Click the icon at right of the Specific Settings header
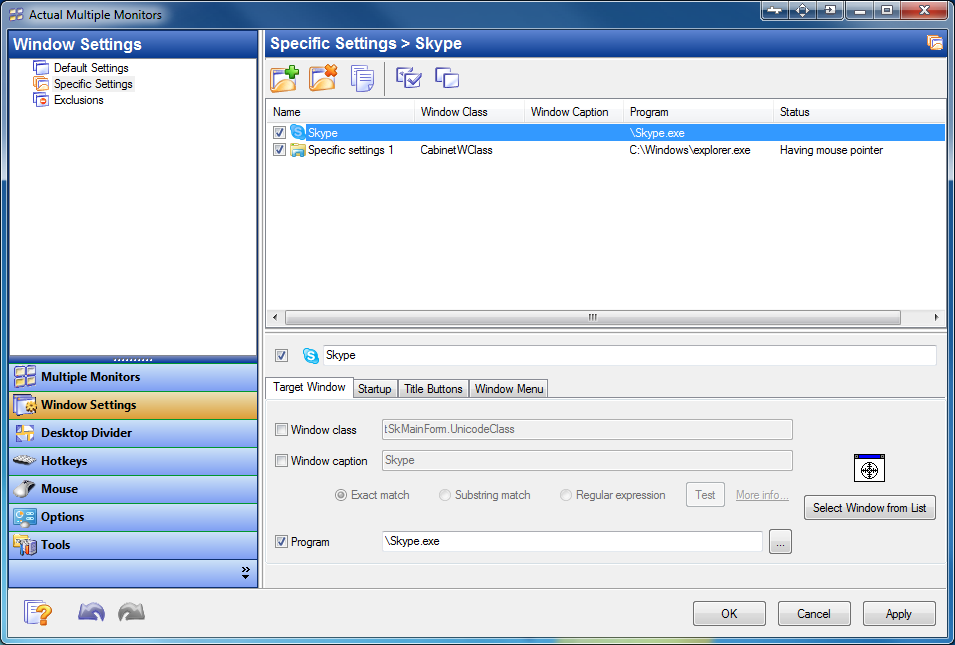The width and height of the screenshot is (955, 645). pos(934,43)
